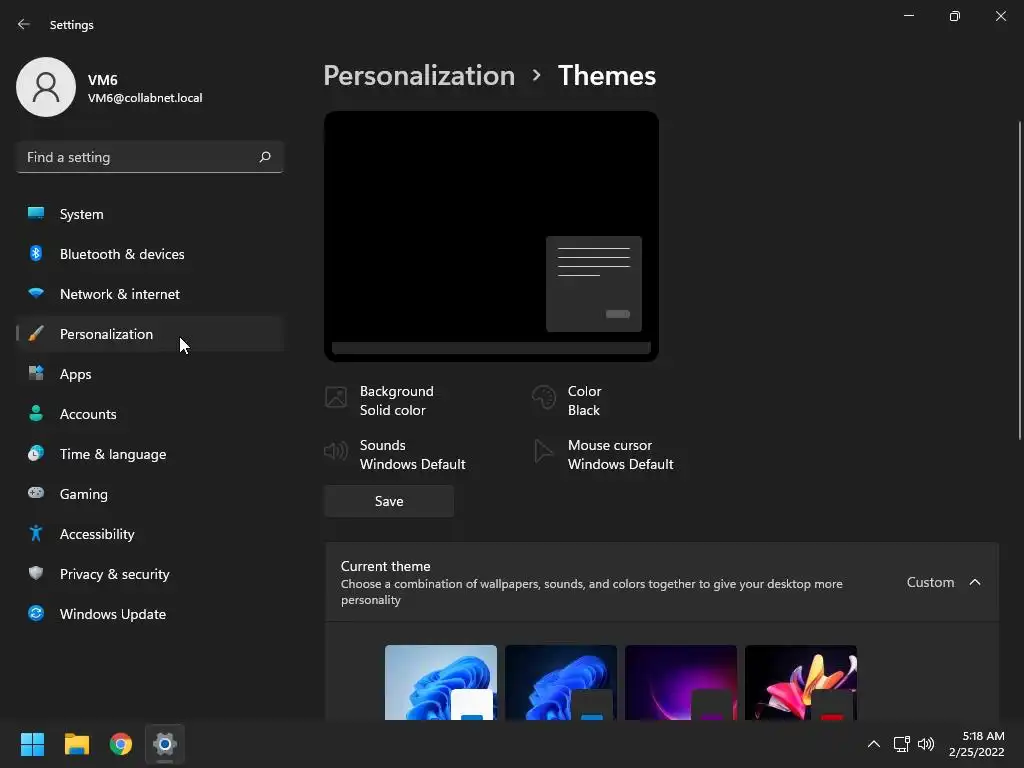Click the Windows Update sync icon
Screen dimensions: 1024x768
36,613
